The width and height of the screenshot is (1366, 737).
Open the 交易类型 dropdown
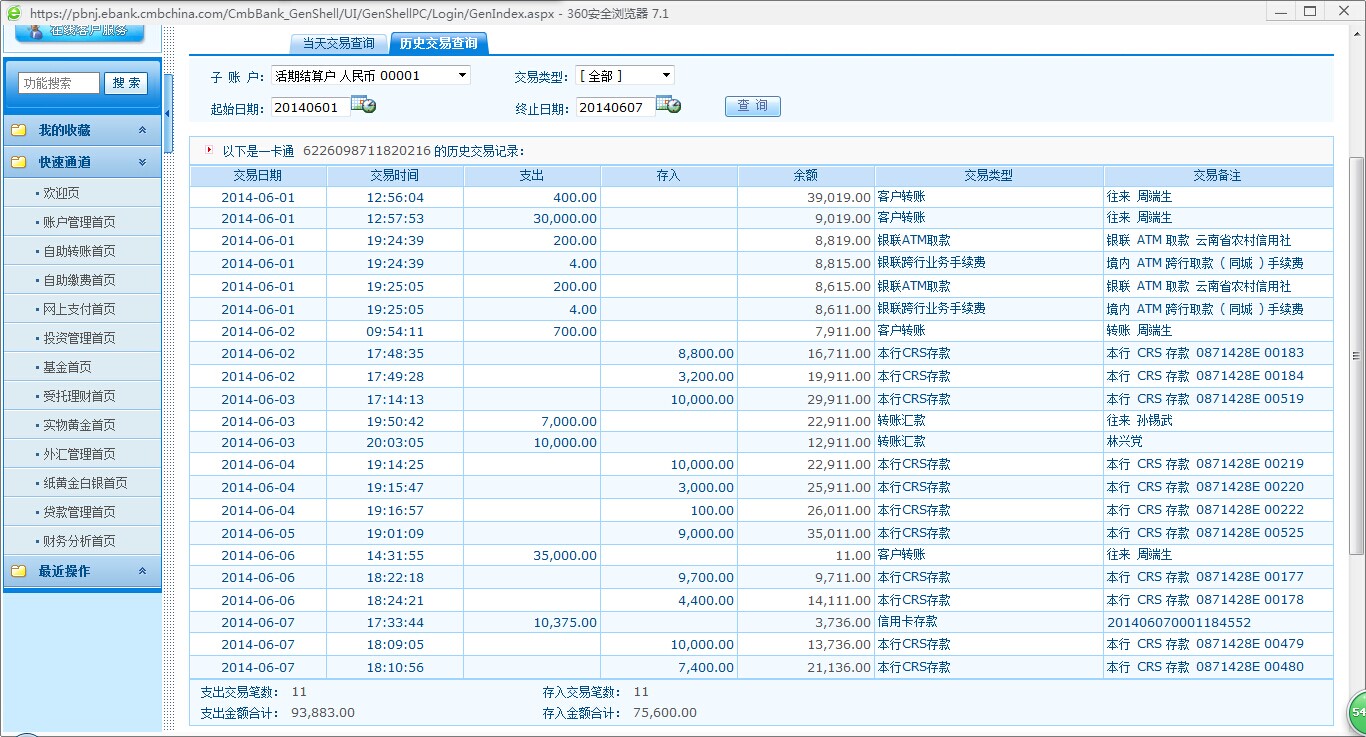[666, 76]
